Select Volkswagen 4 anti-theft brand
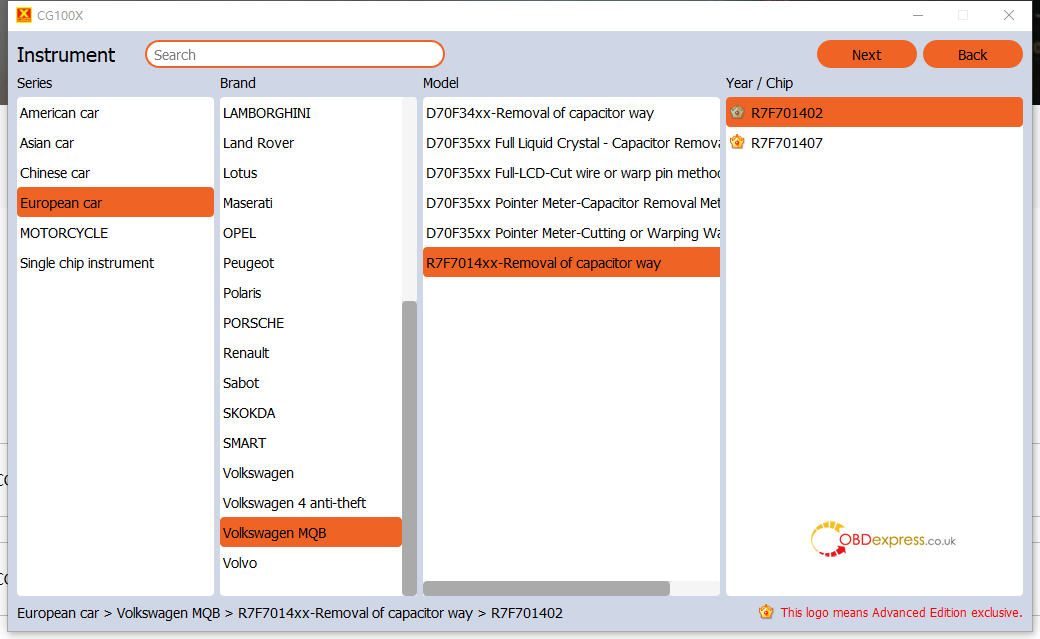 tap(311, 503)
